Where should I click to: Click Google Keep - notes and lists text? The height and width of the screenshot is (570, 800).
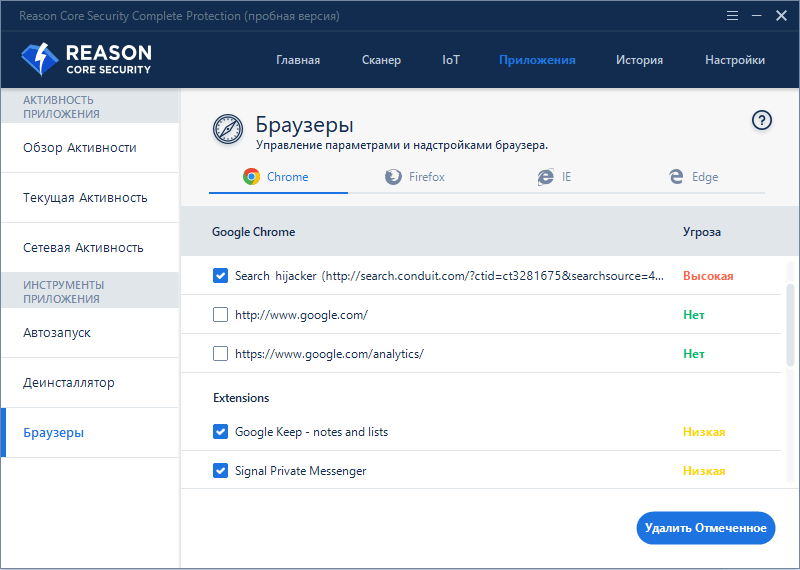(311, 432)
